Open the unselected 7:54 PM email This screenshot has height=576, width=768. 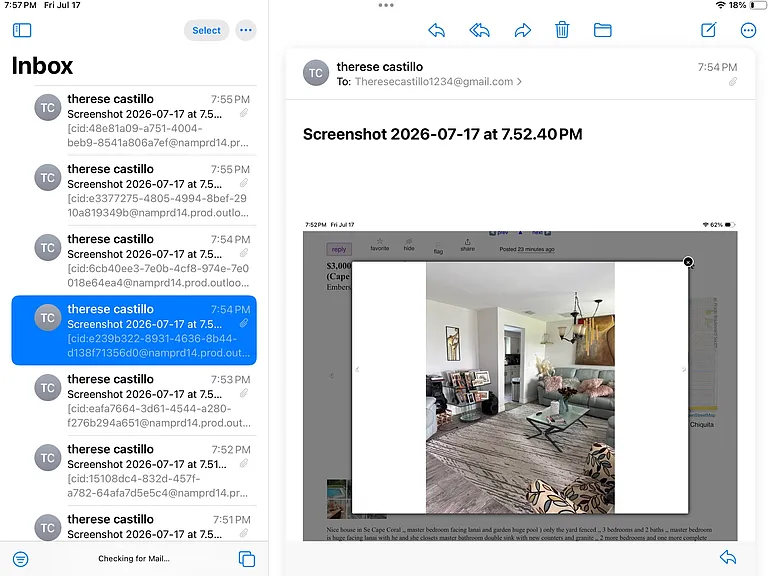click(x=134, y=261)
